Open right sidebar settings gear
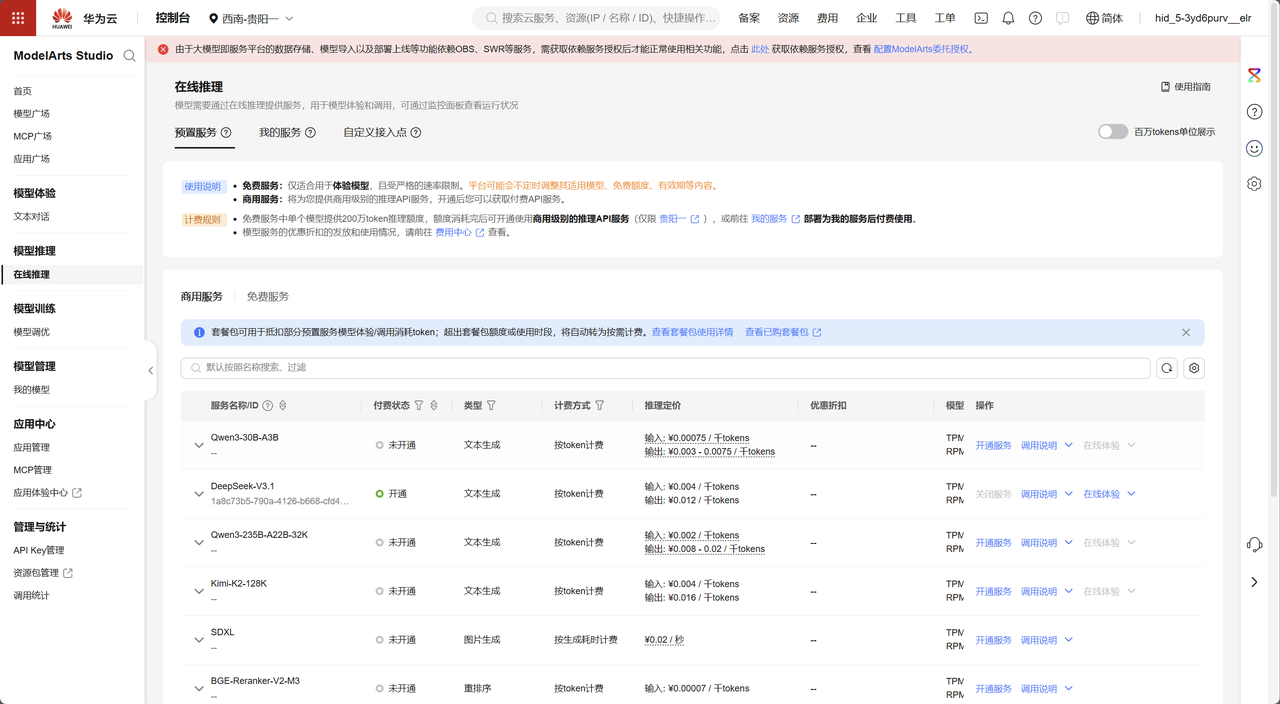The height and width of the screenshot is (704, 1280). coord(1254,184)
